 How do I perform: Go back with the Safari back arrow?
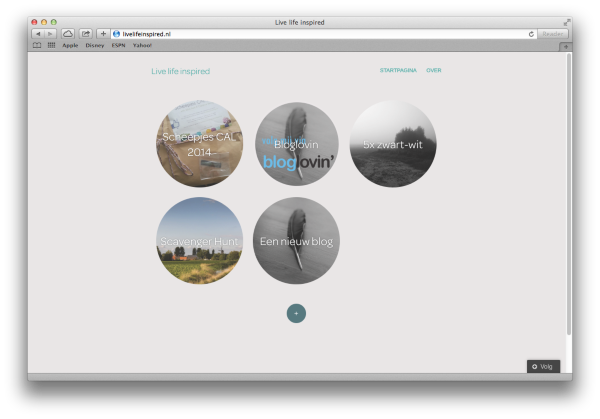(x=38, y=34)
